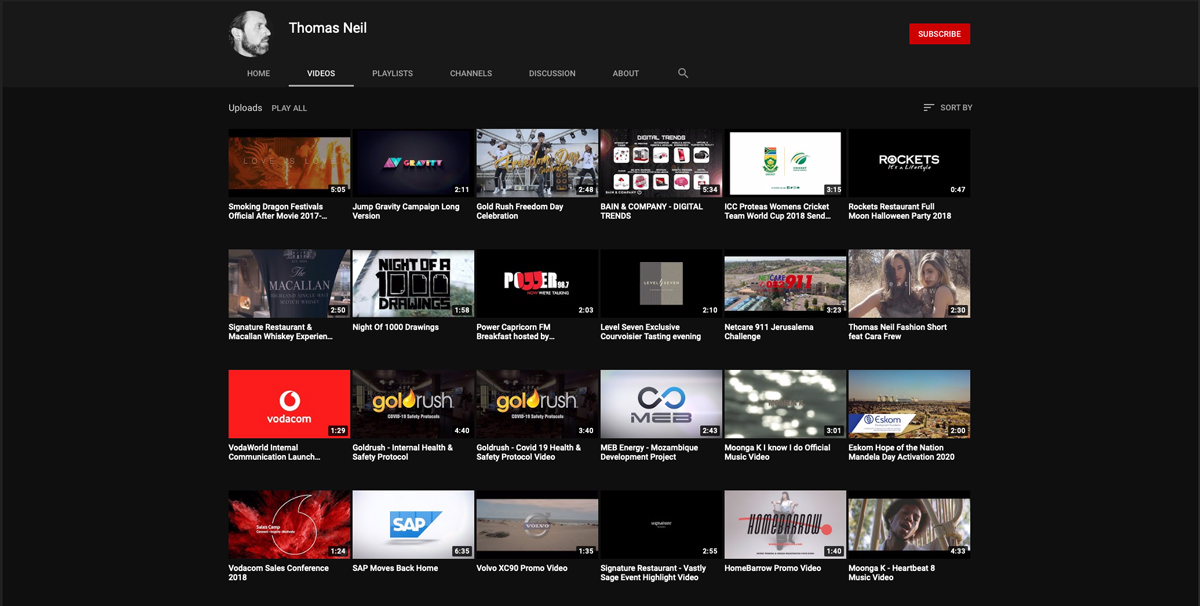The image size is (1200, 606).
Task: Open the MEB Energy video thumbnail
Action: tap(660, 404)
